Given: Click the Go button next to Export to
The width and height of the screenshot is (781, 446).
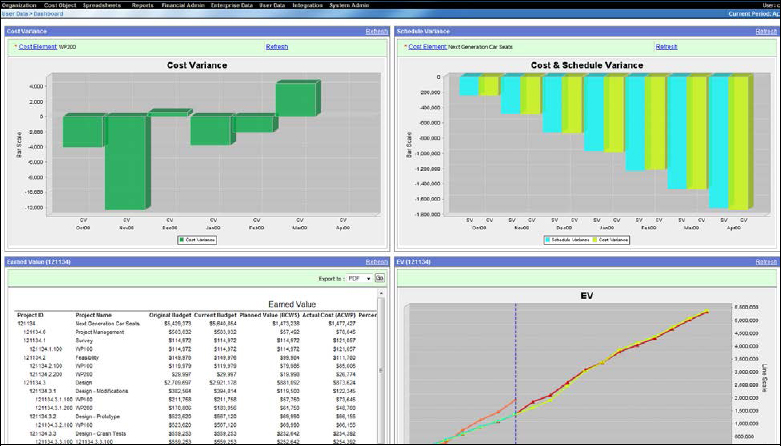Looking at the screenshot, I should [380, 279].
